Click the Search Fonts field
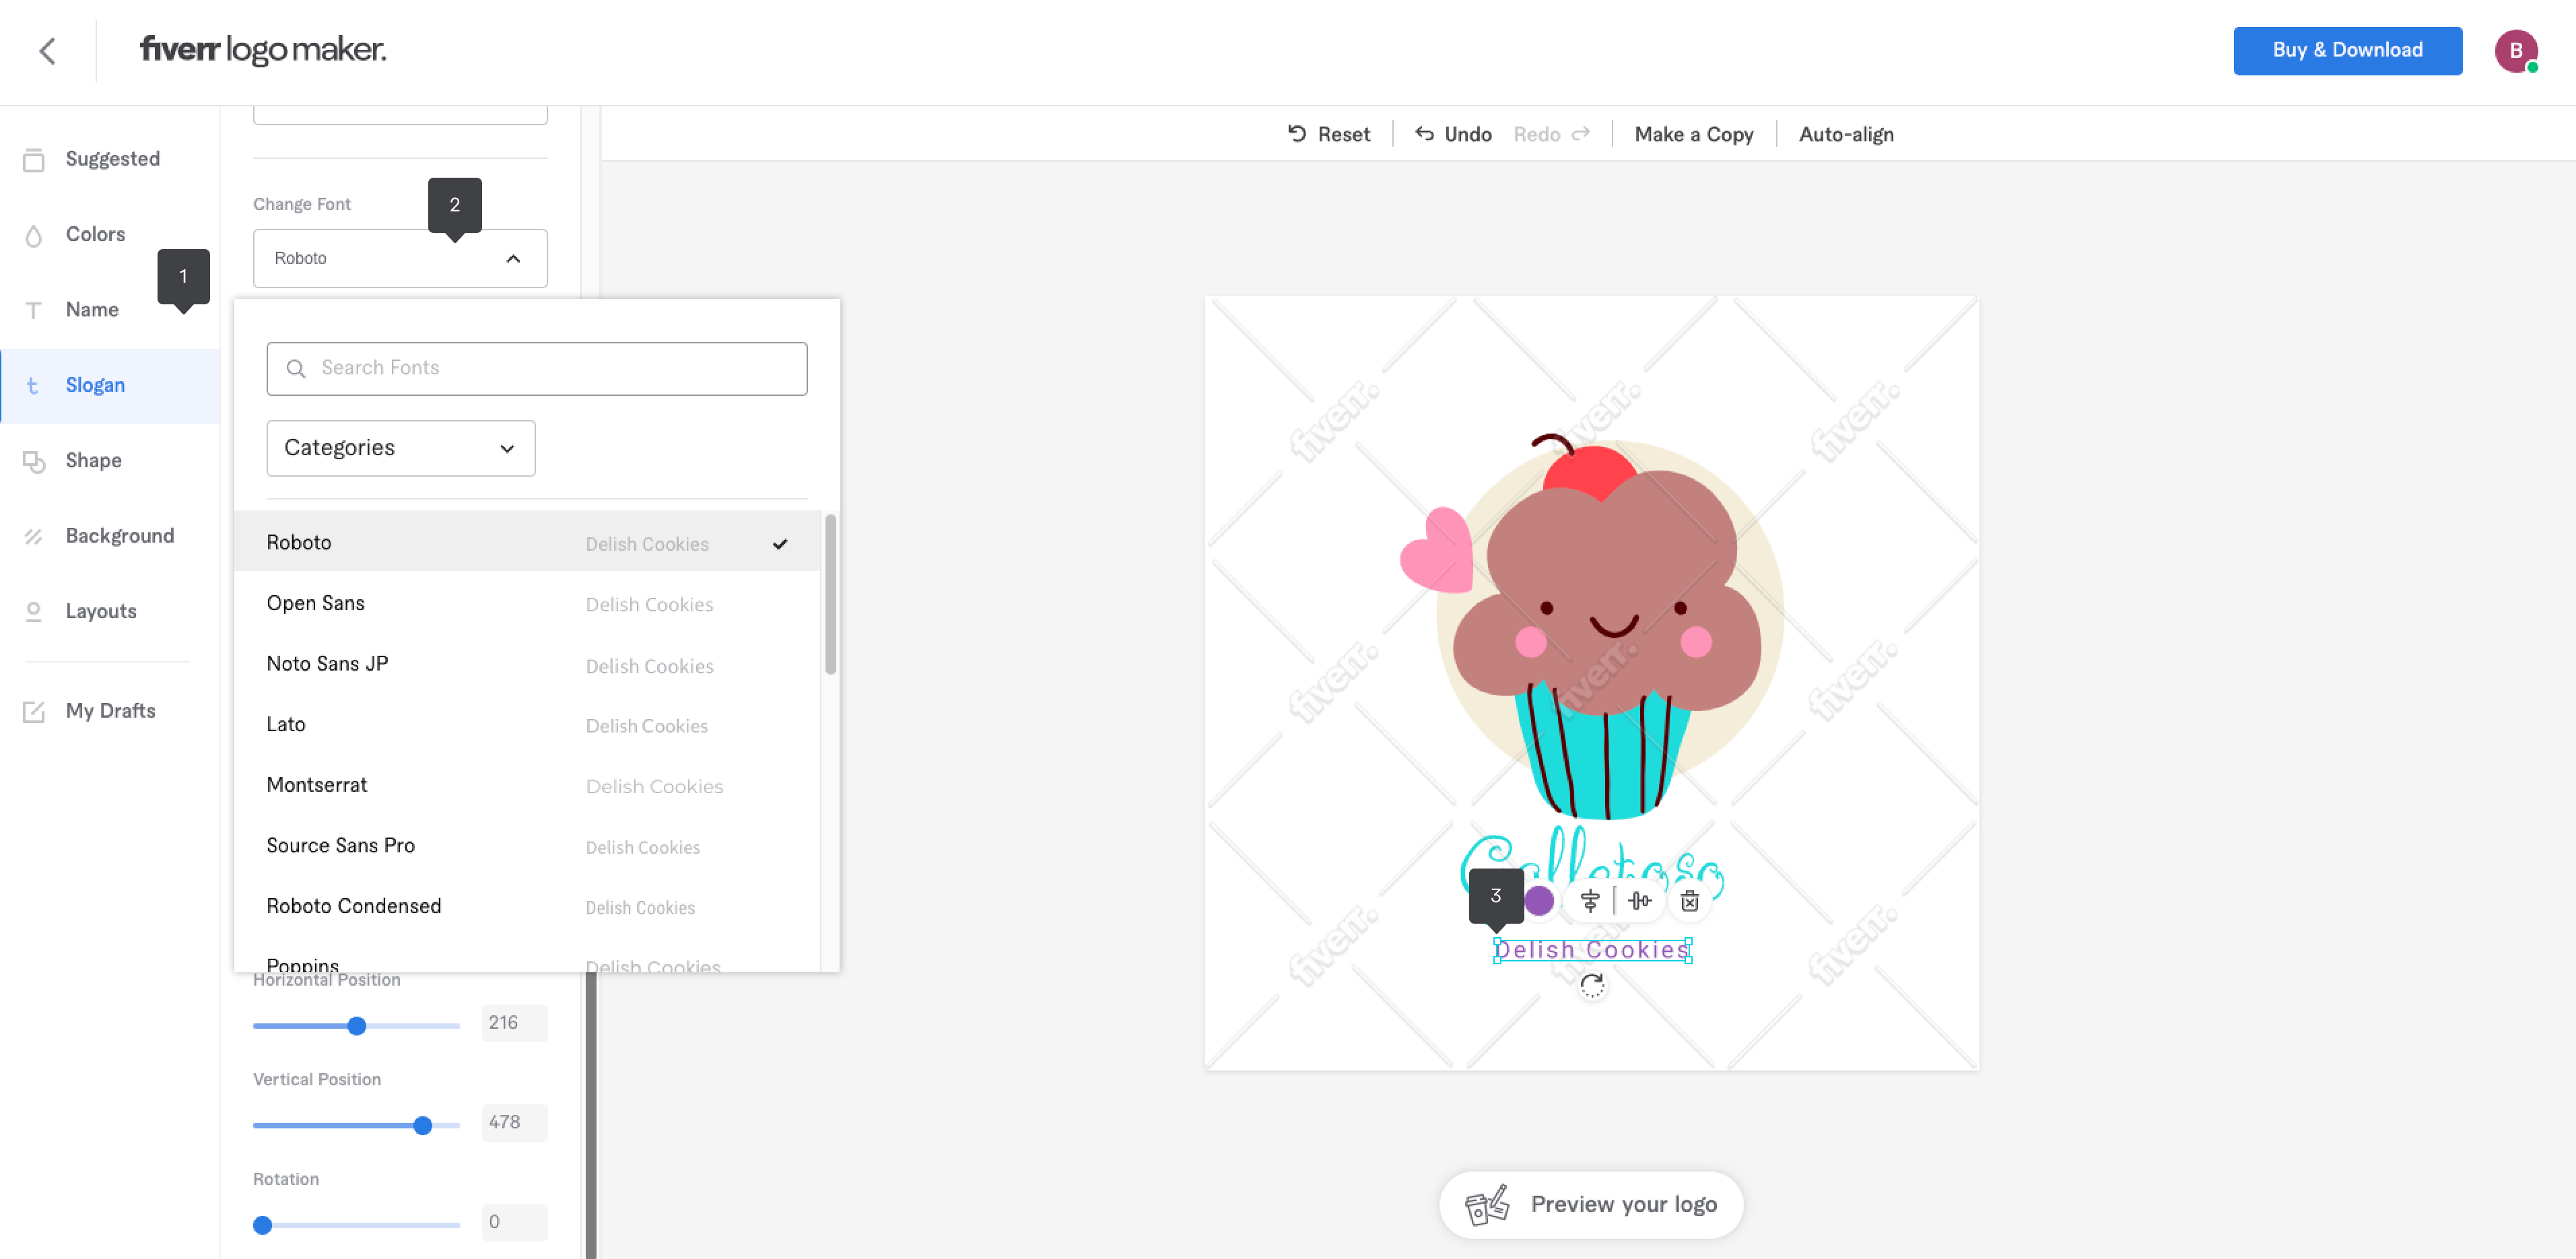 tap(537, 368)
